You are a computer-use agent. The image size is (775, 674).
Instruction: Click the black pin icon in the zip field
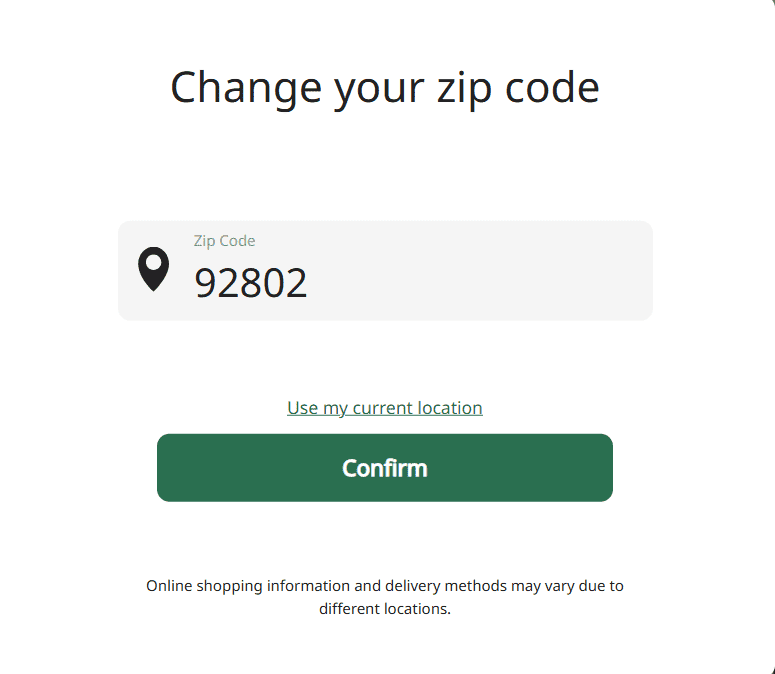coord(153,270)
